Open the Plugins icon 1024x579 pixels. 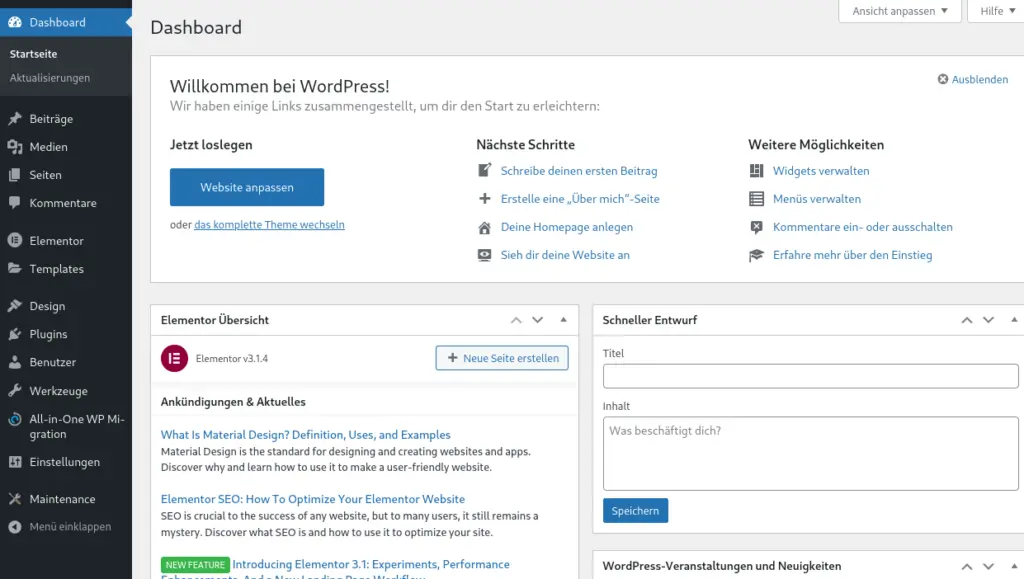(18, 333)
